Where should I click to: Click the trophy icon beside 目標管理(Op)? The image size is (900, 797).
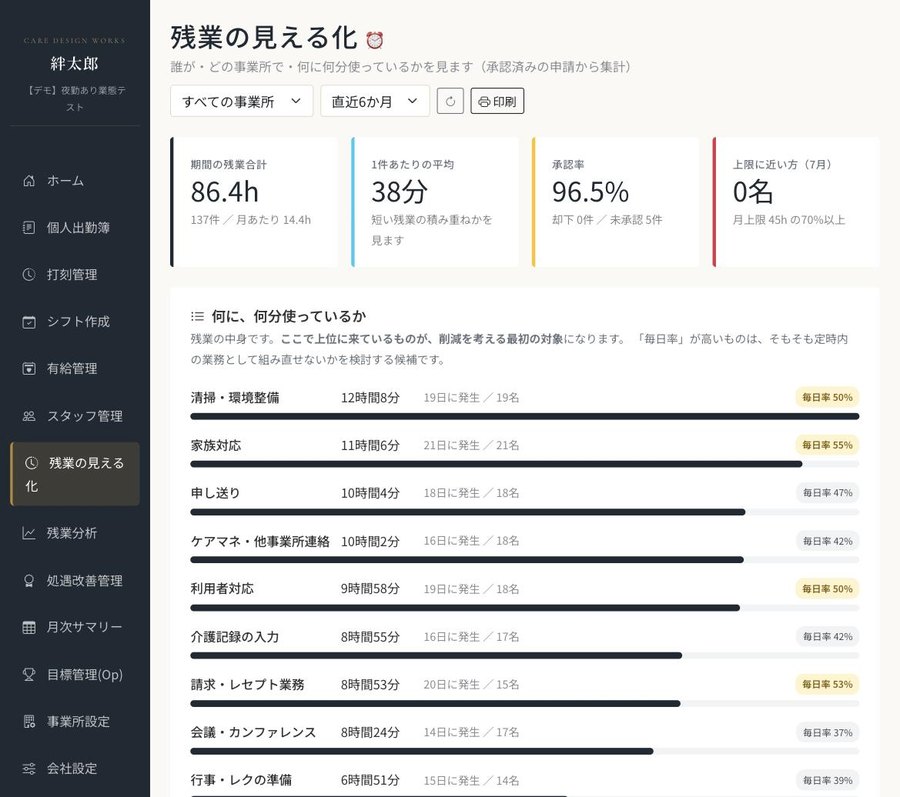point(29,675)
